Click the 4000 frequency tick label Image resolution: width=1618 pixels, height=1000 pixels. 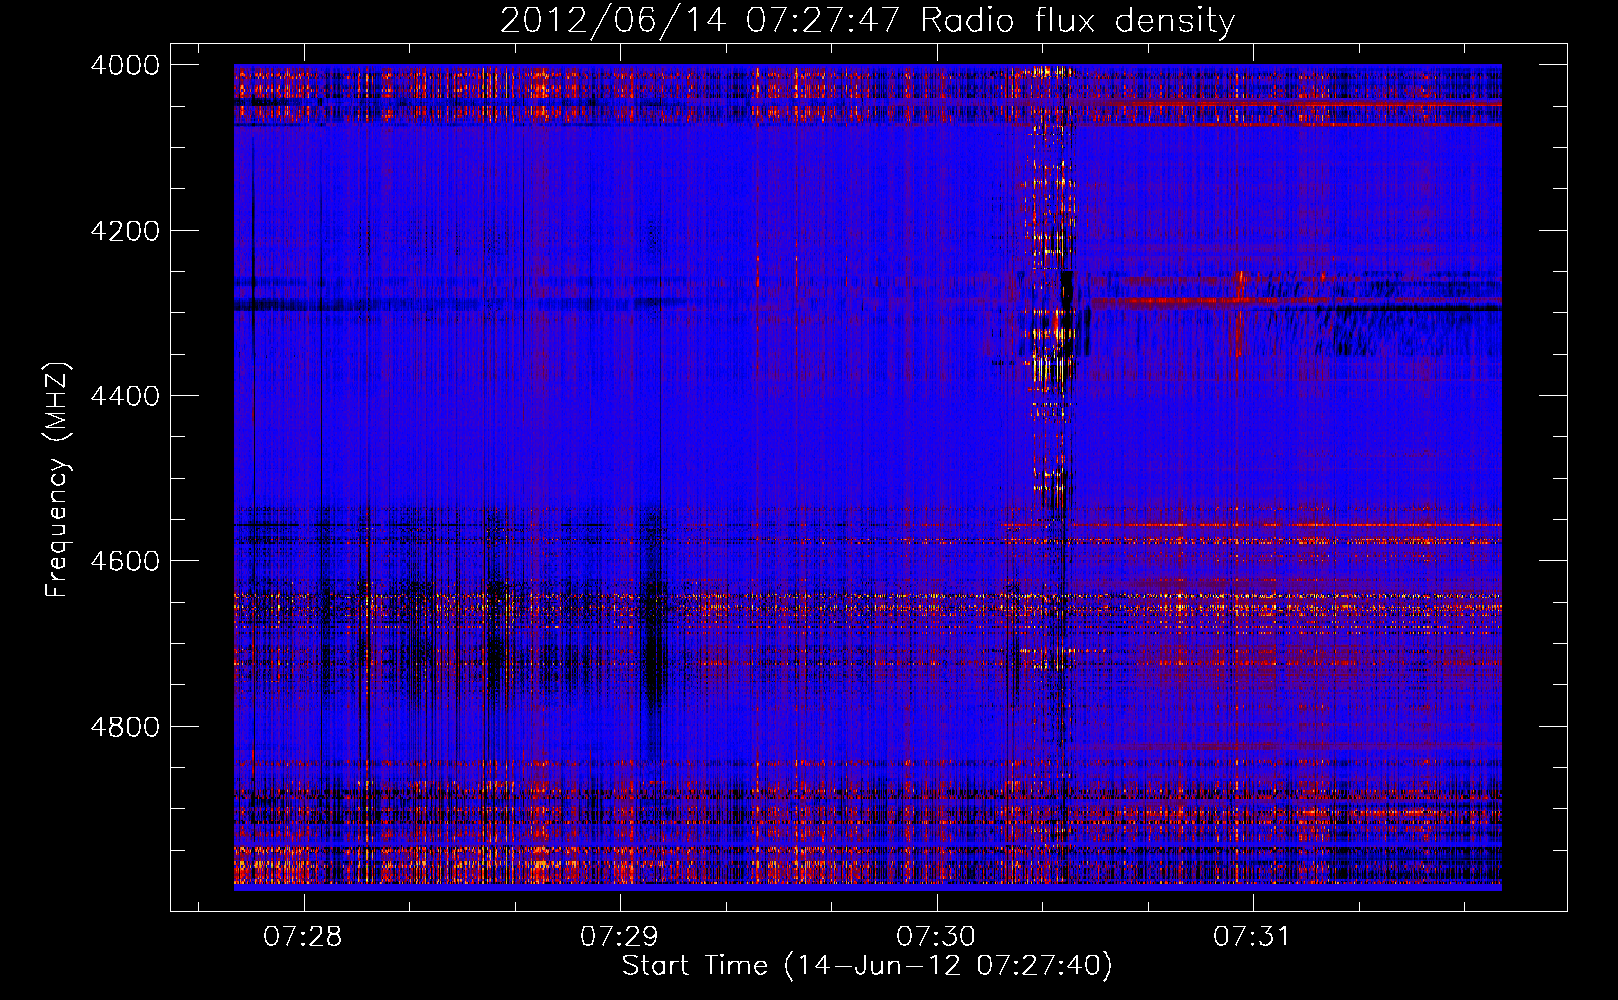125,65
